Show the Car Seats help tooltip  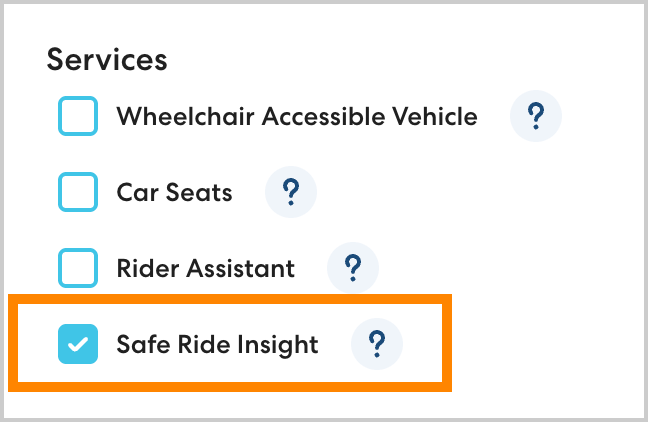291,191
